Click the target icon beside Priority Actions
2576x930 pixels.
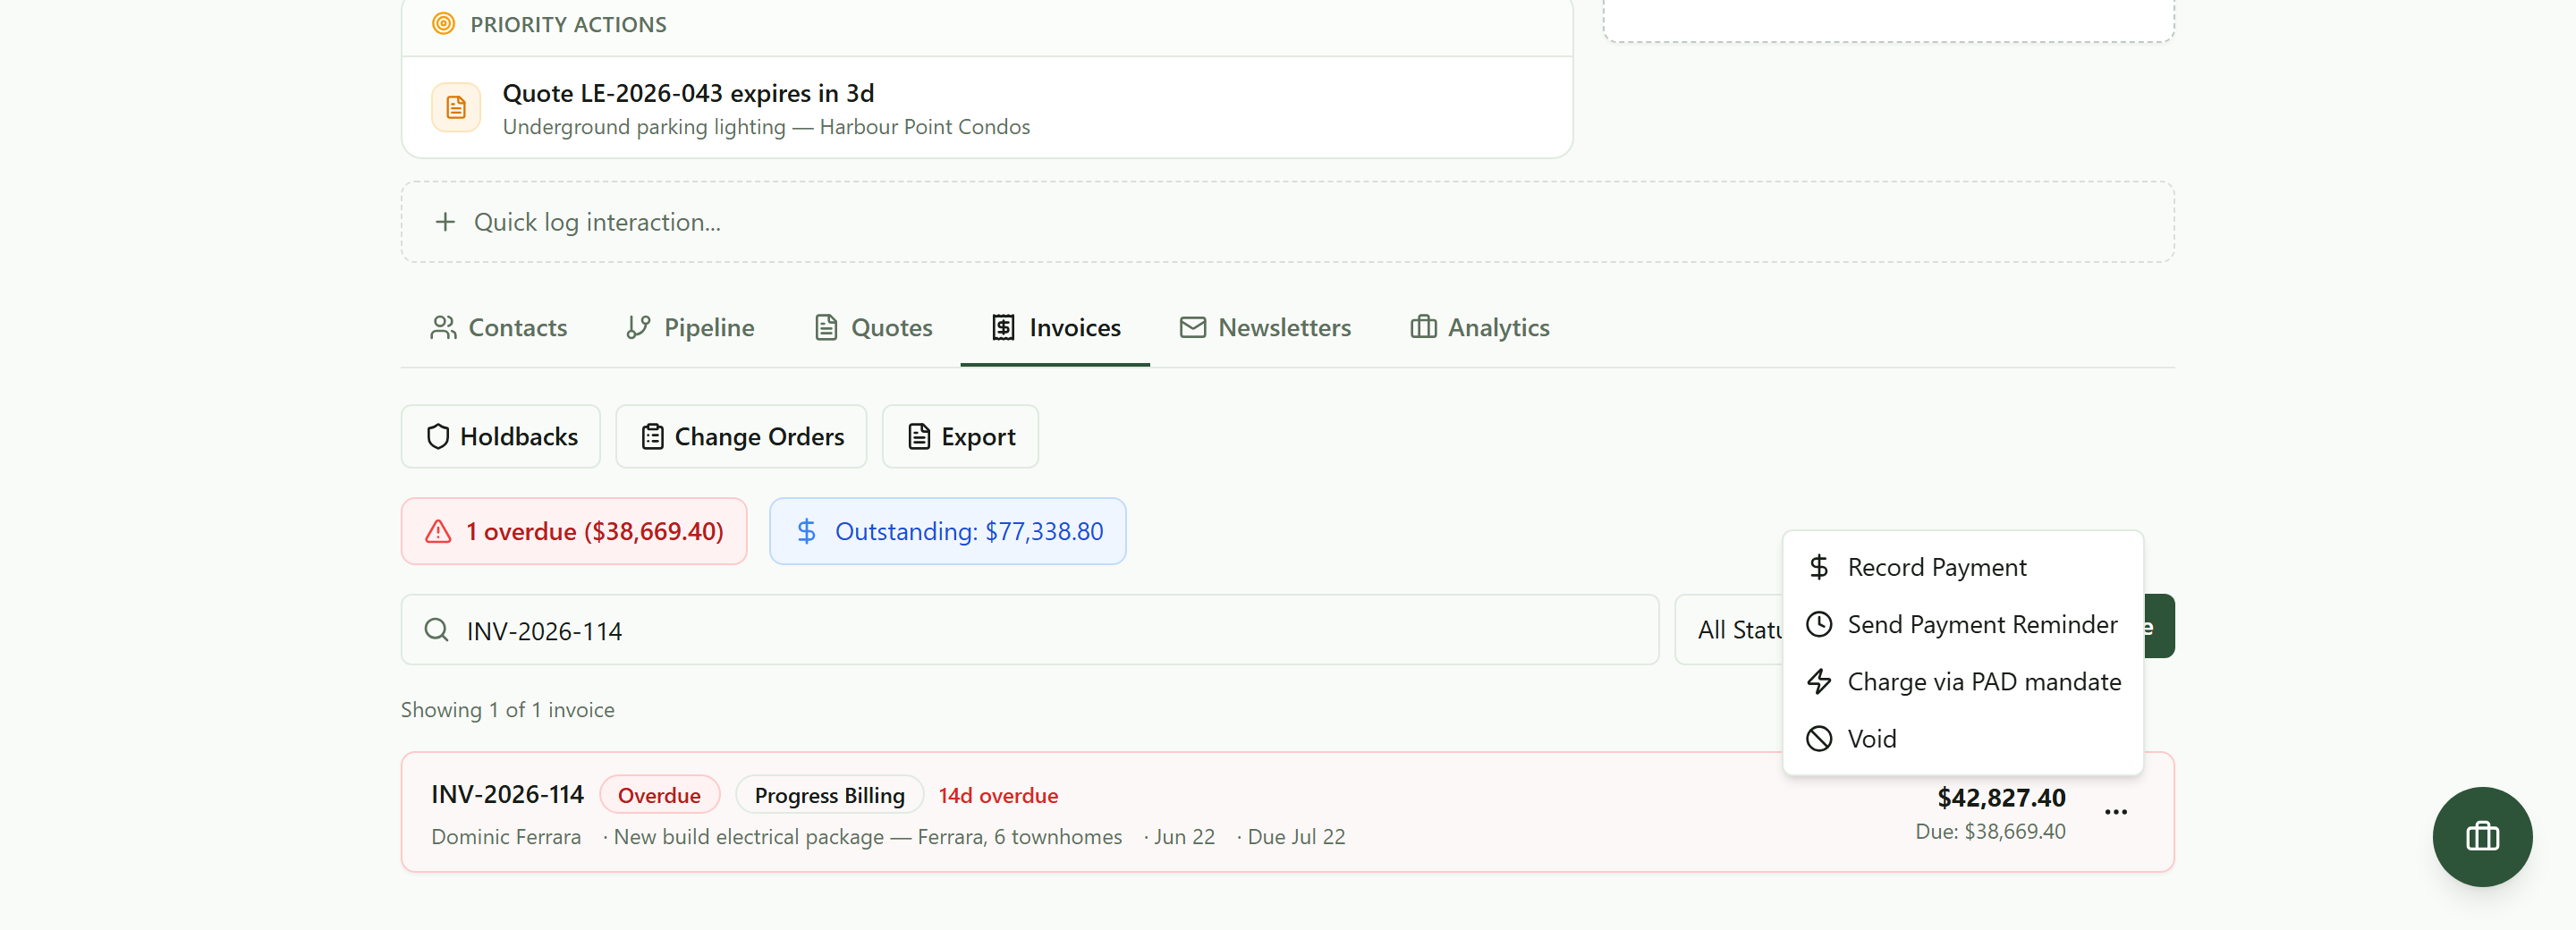[443, 24]
